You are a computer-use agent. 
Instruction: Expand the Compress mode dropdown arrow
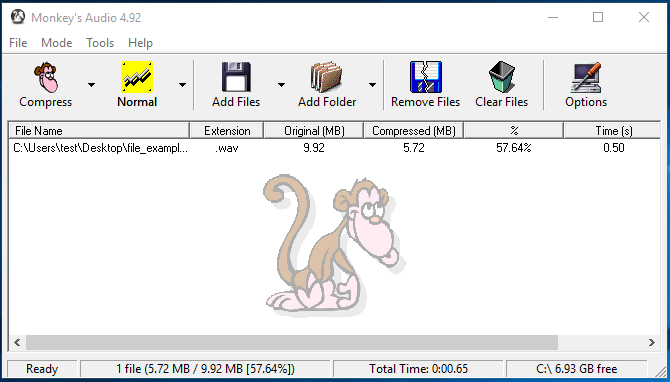pos(91,85)
